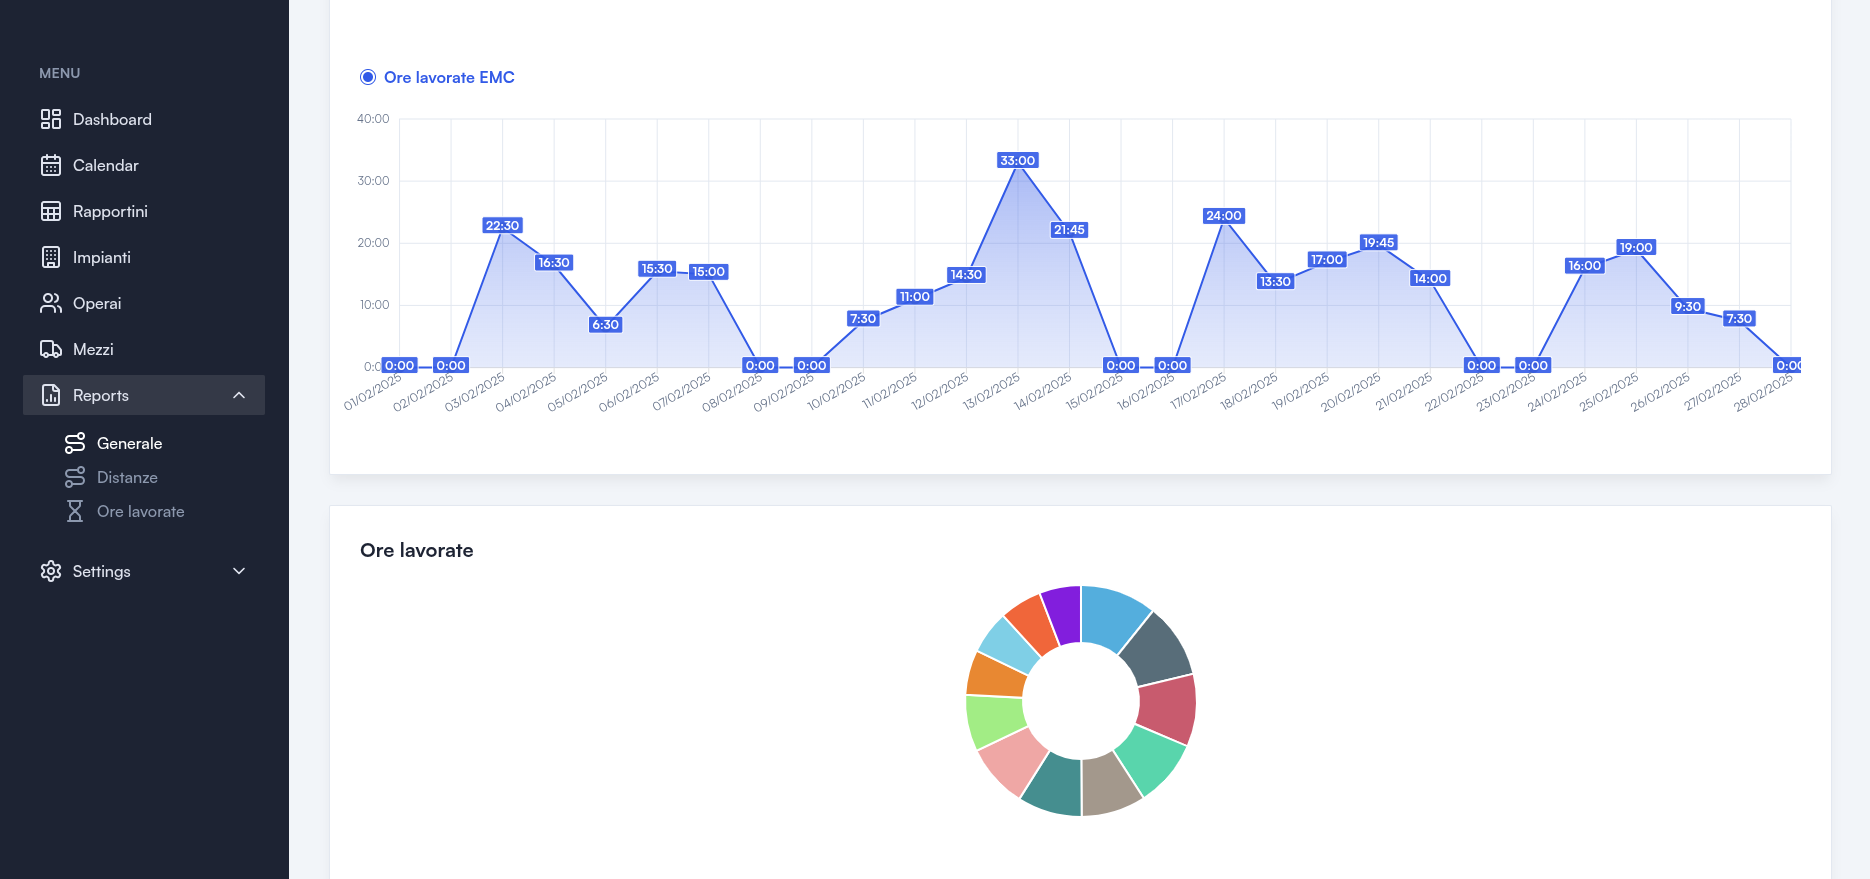Click the Settings gear icon

(x=51, y=571)
